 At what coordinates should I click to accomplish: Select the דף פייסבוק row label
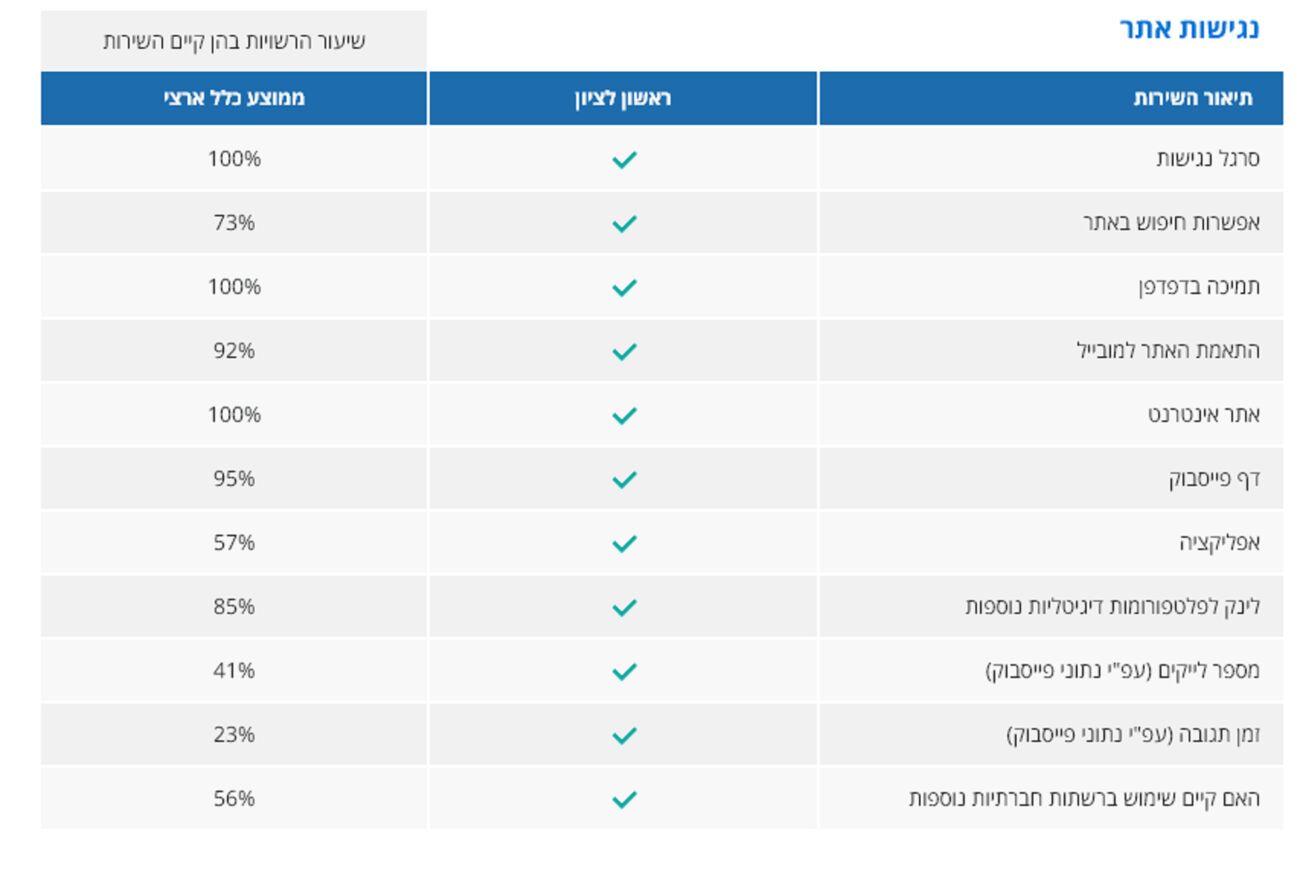[x=1214, y=478]
